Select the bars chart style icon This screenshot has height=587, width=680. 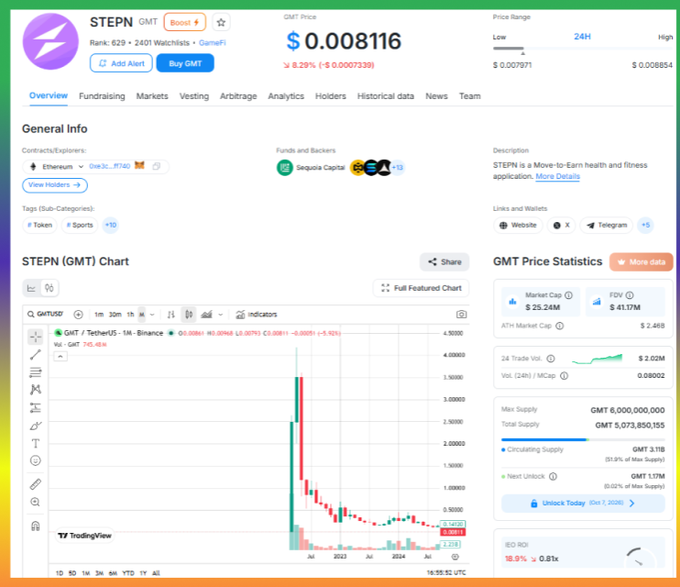(171, 314)
